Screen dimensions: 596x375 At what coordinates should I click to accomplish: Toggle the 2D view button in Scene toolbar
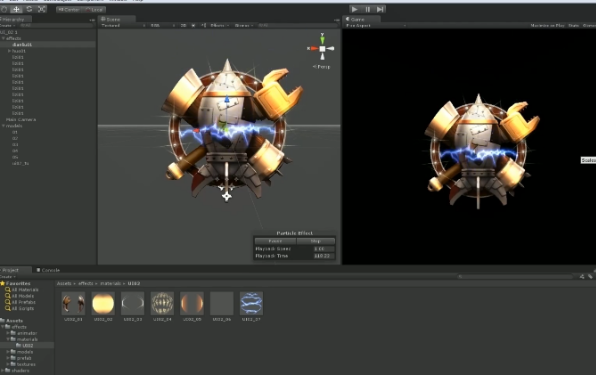point(184,25)
